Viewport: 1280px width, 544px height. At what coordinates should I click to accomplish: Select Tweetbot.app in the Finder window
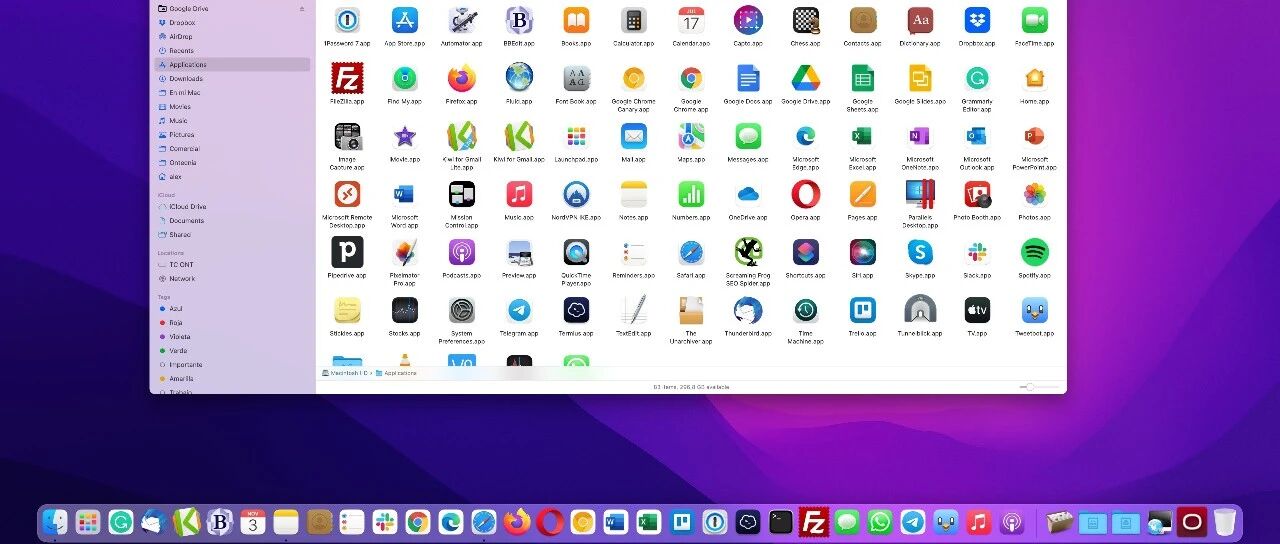click(x=1035, y=310)
